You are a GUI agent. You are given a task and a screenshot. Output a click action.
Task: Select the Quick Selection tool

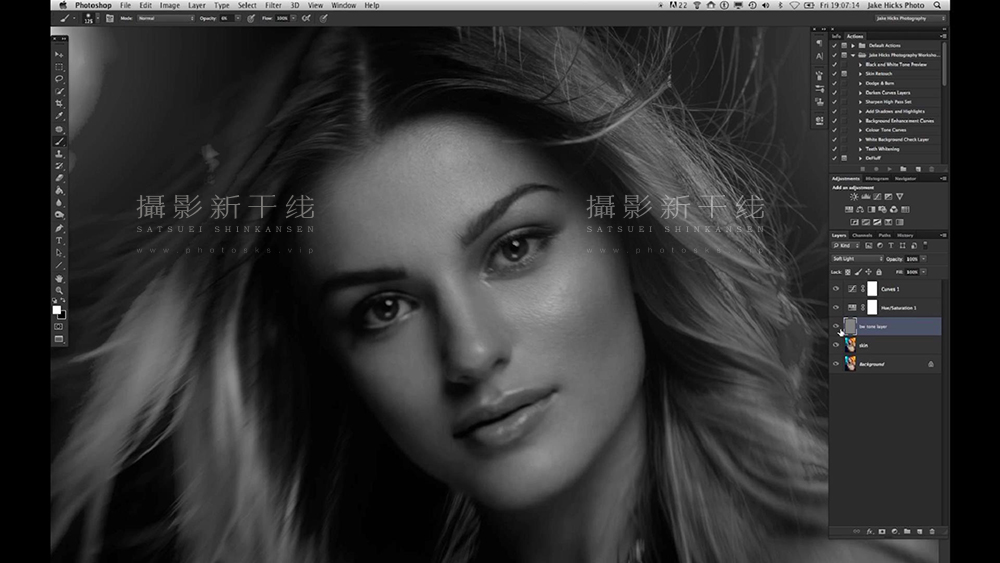coord(59,91)
